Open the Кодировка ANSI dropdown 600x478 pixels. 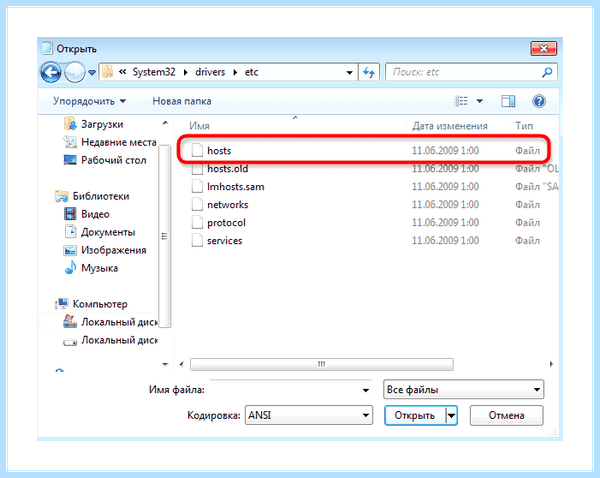click(309, 415)
